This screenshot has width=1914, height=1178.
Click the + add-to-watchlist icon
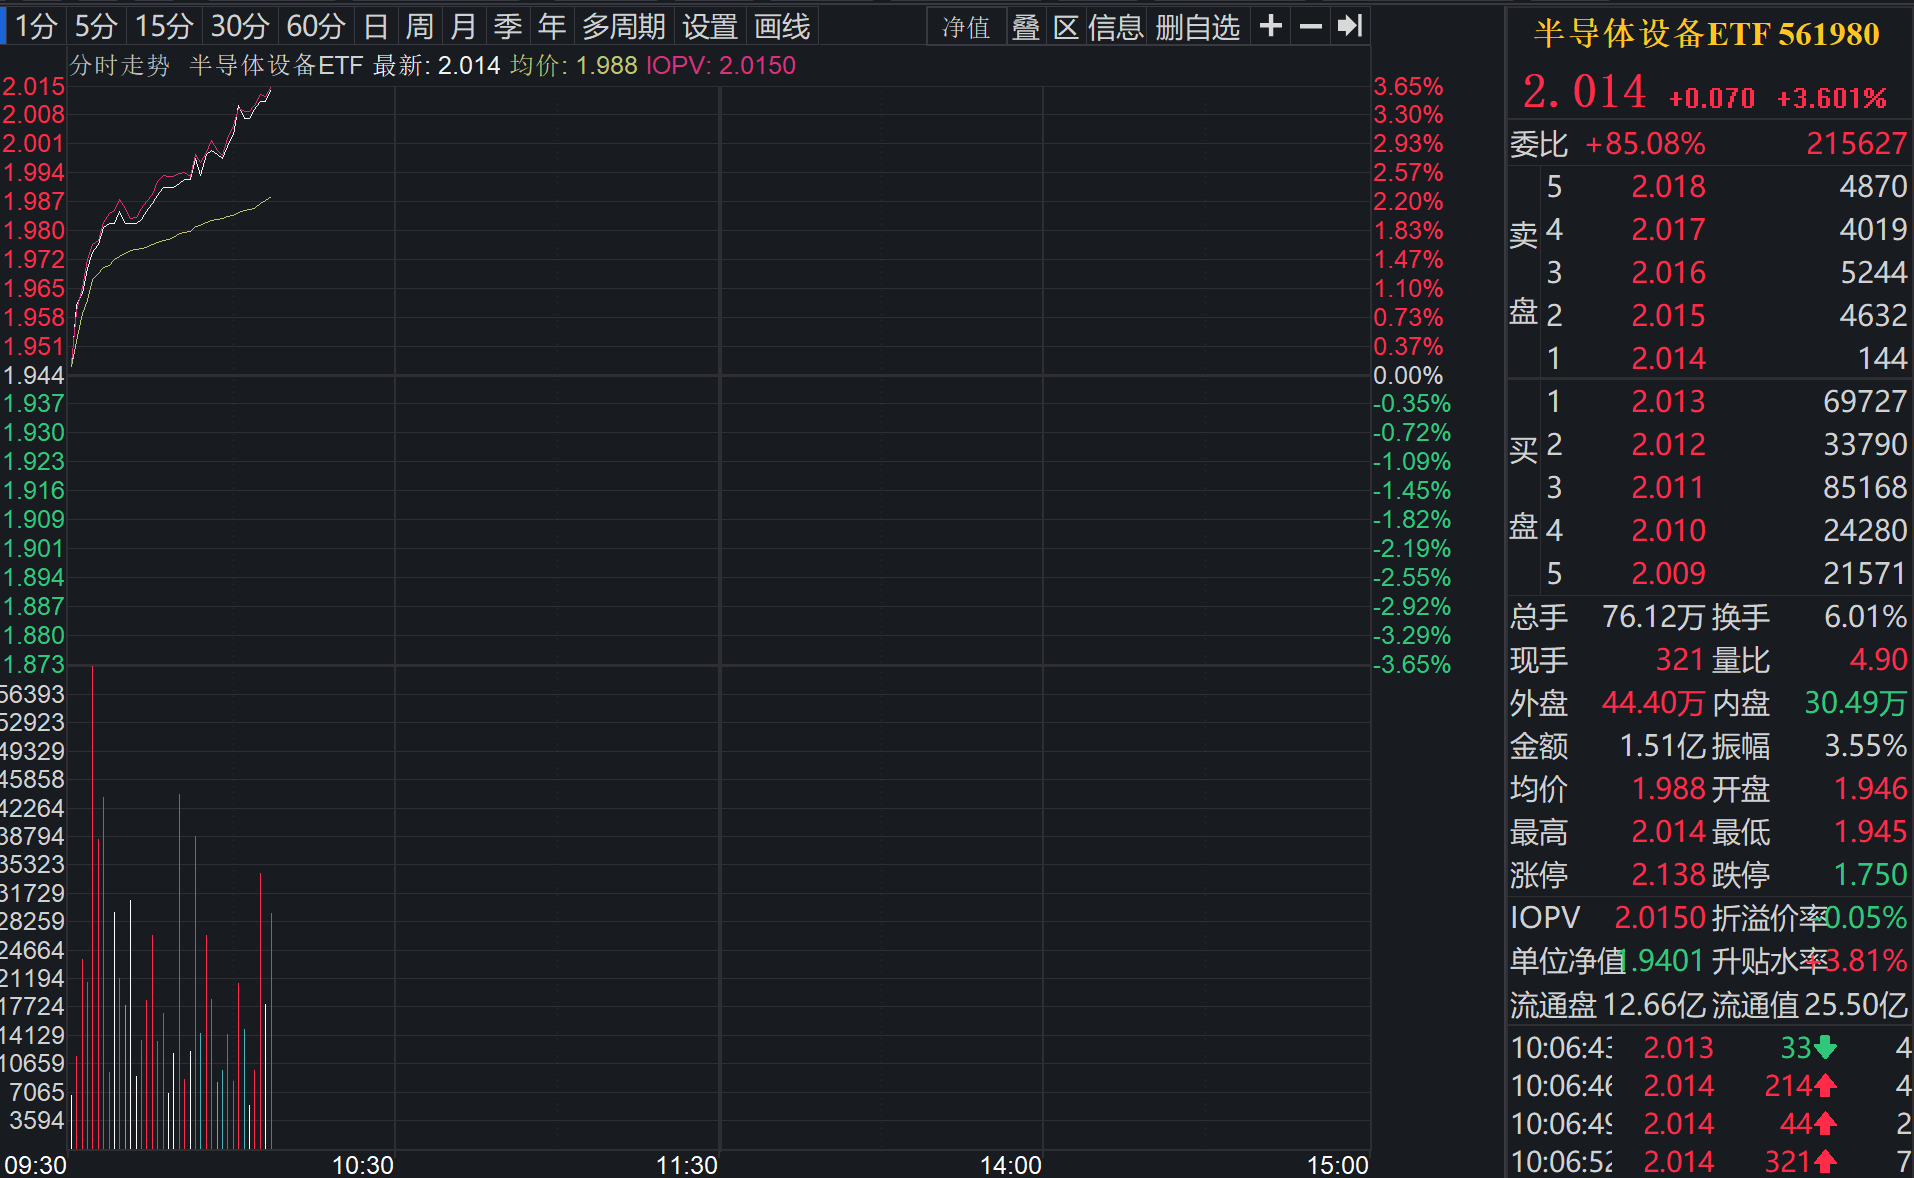pos(1269,27)
